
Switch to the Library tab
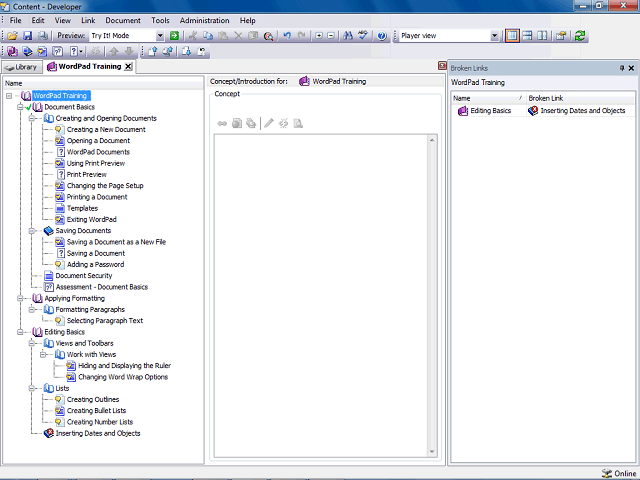pyautogui.click(x=22, y=67)
